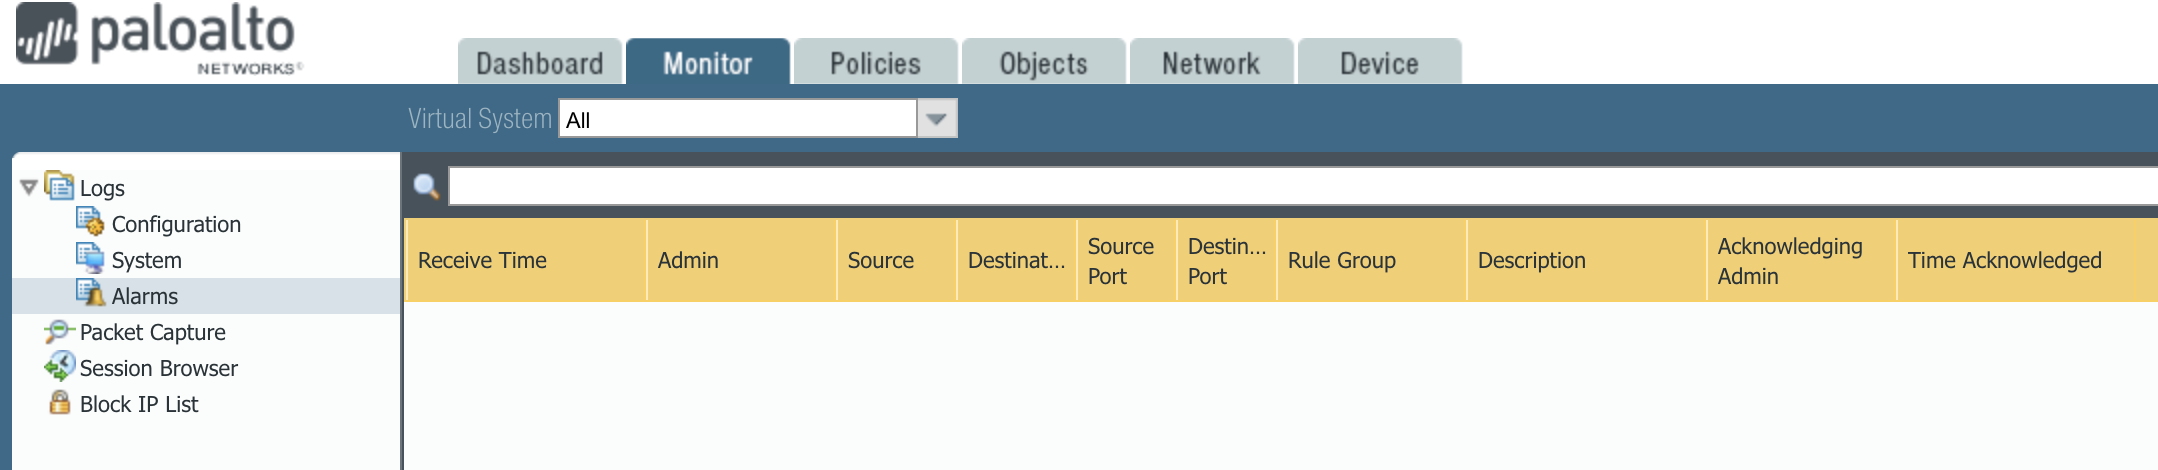
Task: Sort by the Receive Time column header
Action: click(x=482, y=261)
